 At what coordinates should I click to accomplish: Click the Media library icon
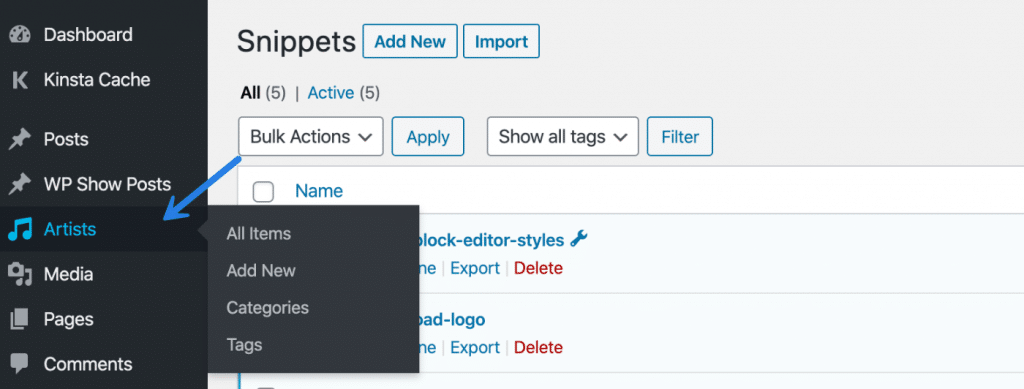pos(20,275)
